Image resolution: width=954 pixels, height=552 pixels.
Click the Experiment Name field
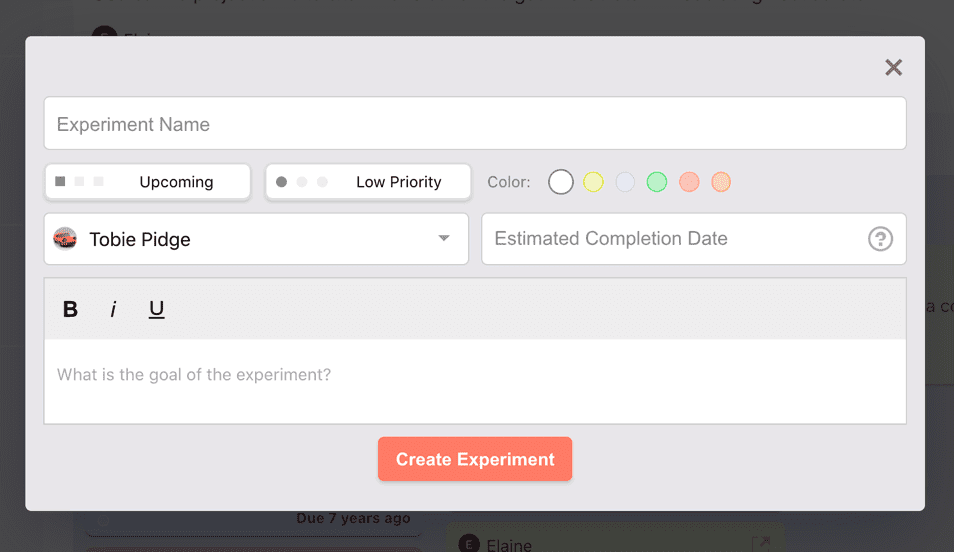tap(475, 124)
